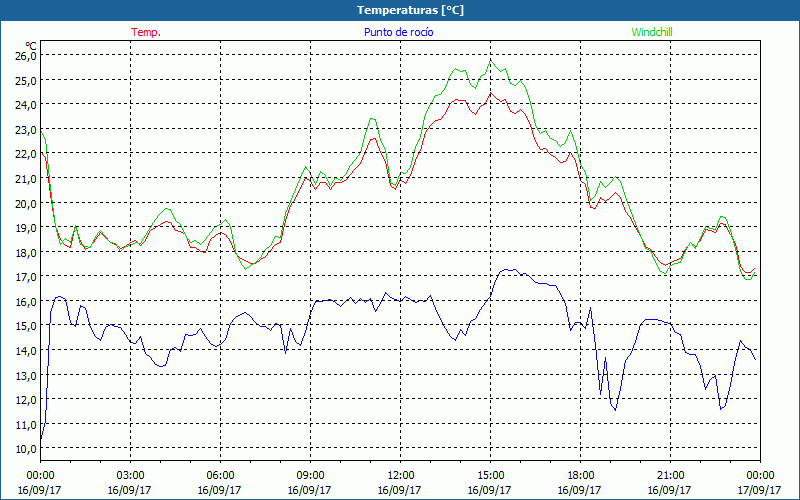
Task: Click the °C unit label on axis
Action: (31, 45)
